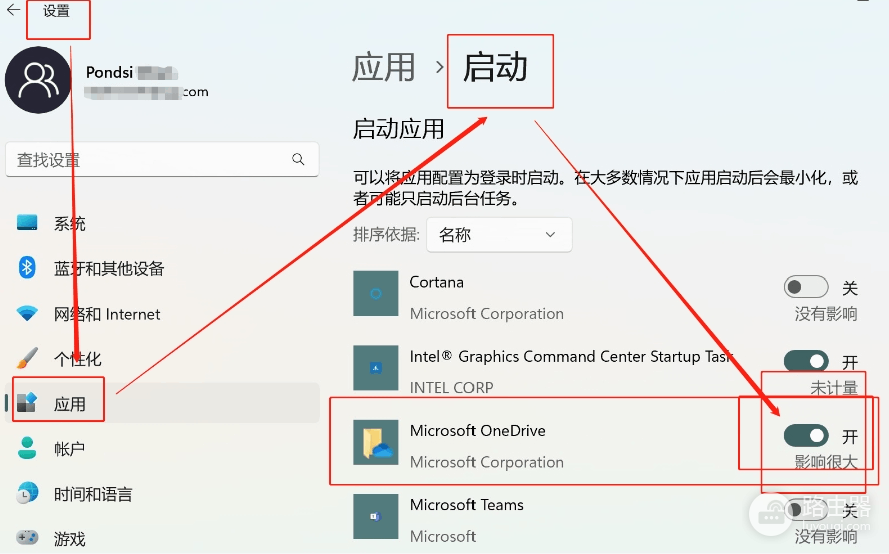Click the Wi-Fi network icon
889x554 pixels.
pos(27,313)
